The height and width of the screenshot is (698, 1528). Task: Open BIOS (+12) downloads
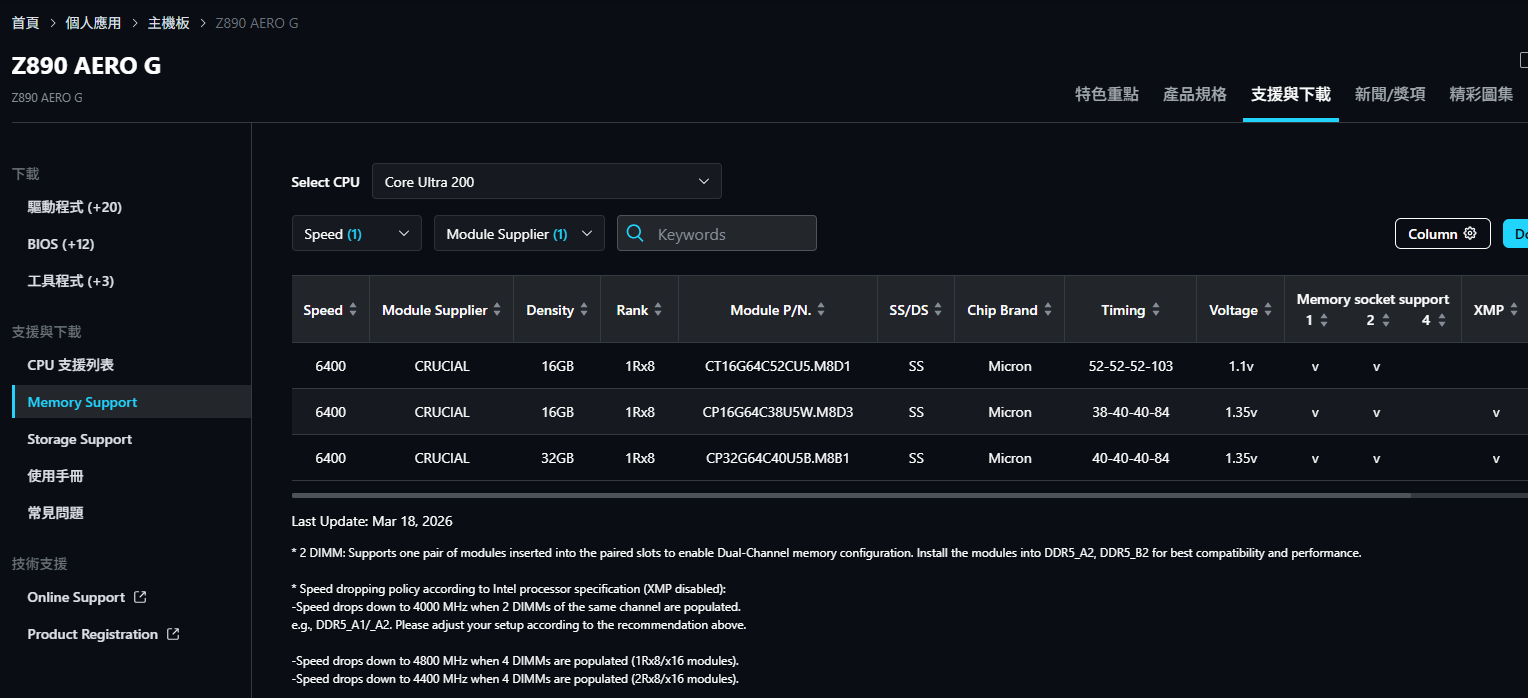pos(61,244)
